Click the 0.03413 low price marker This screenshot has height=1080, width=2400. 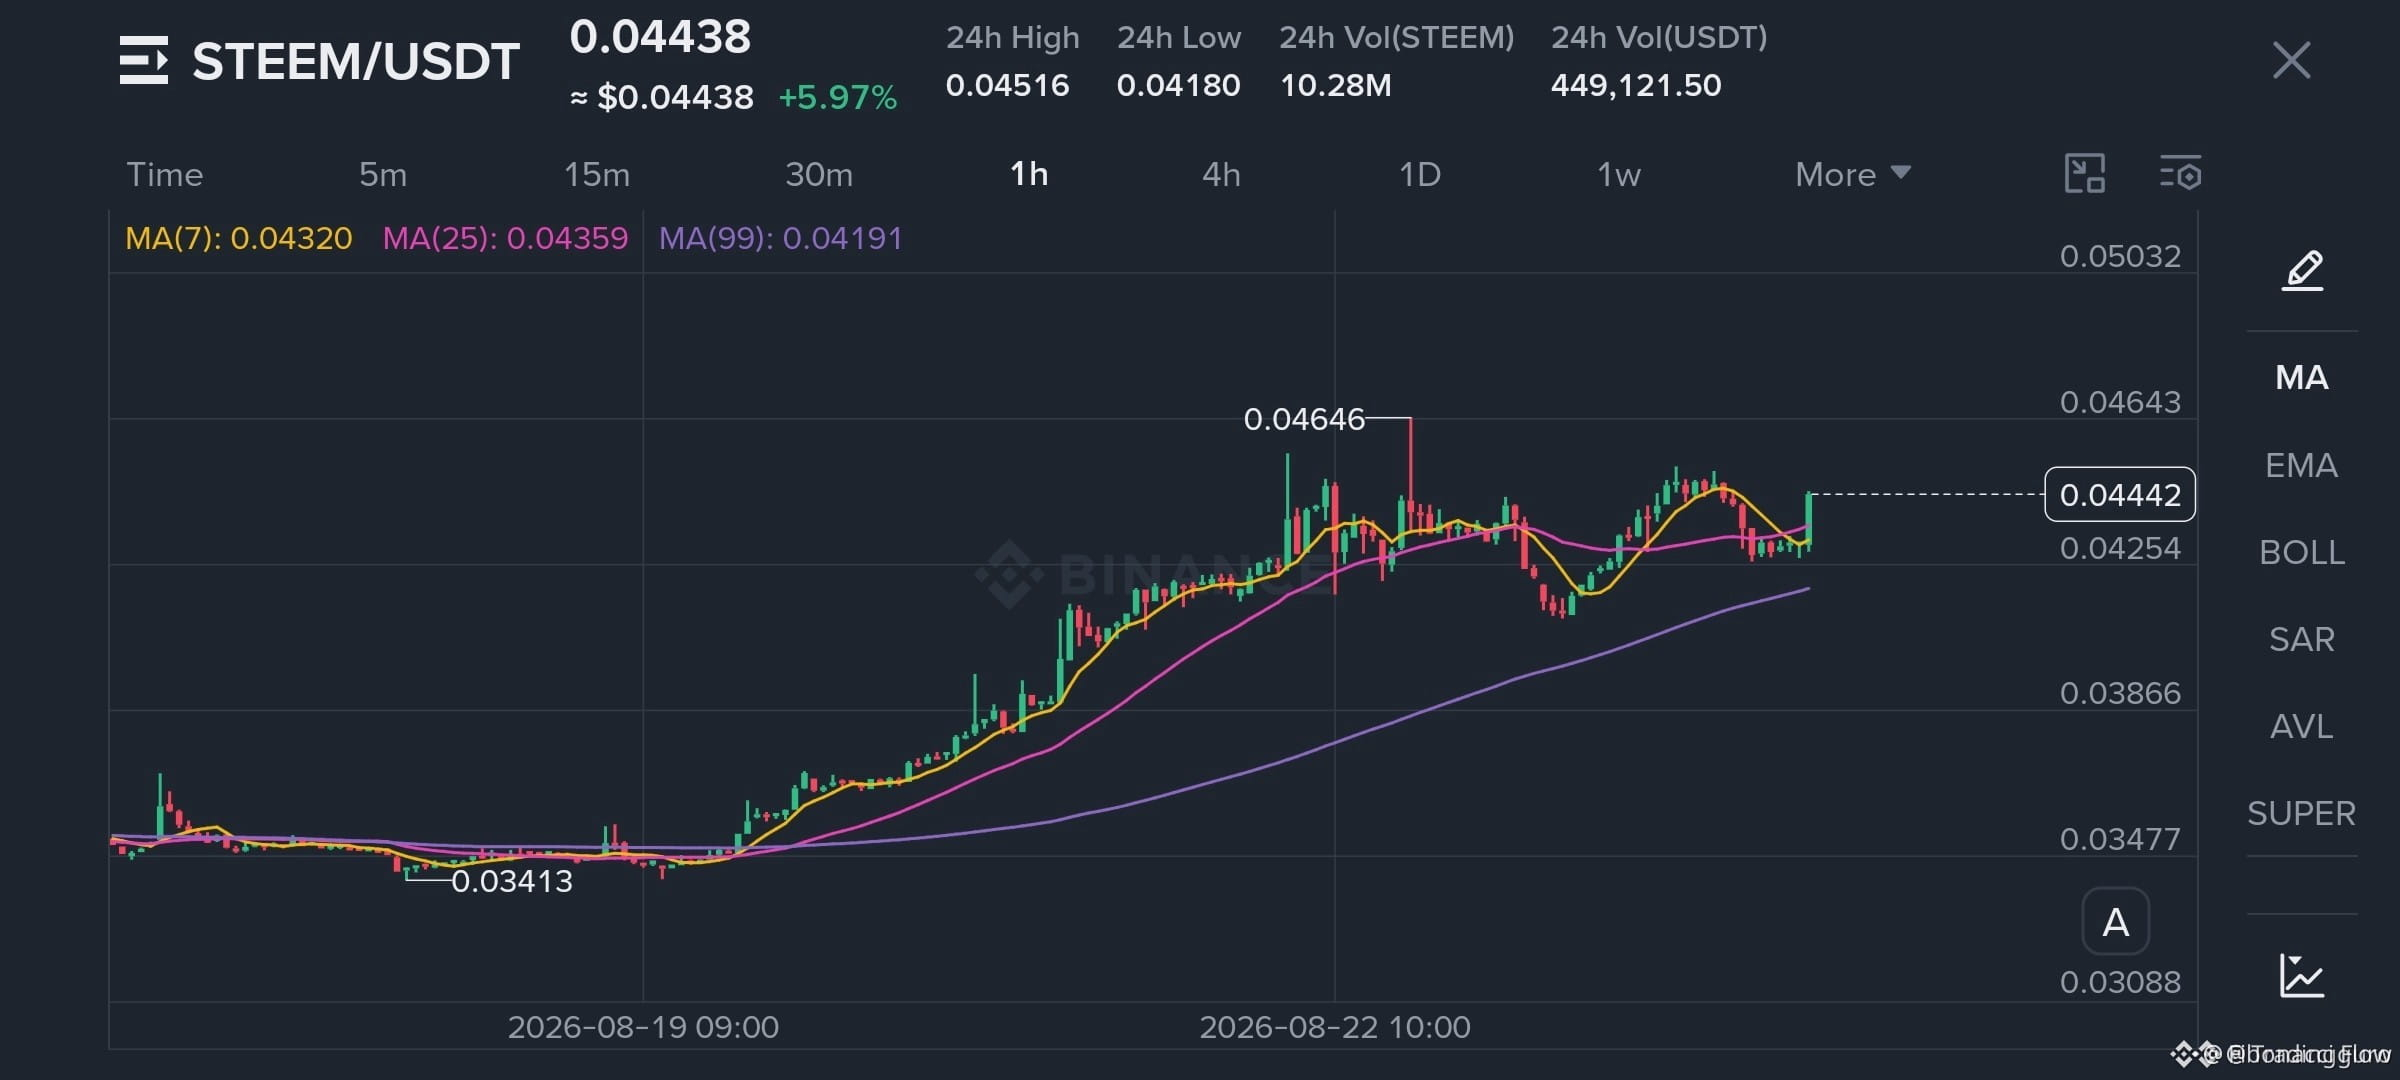tap(512, 881)
